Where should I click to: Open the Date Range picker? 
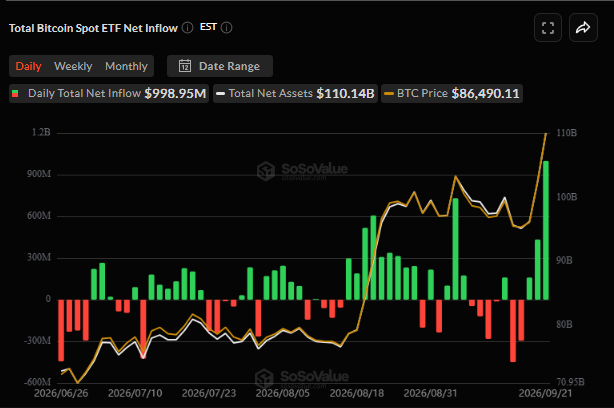220,66
